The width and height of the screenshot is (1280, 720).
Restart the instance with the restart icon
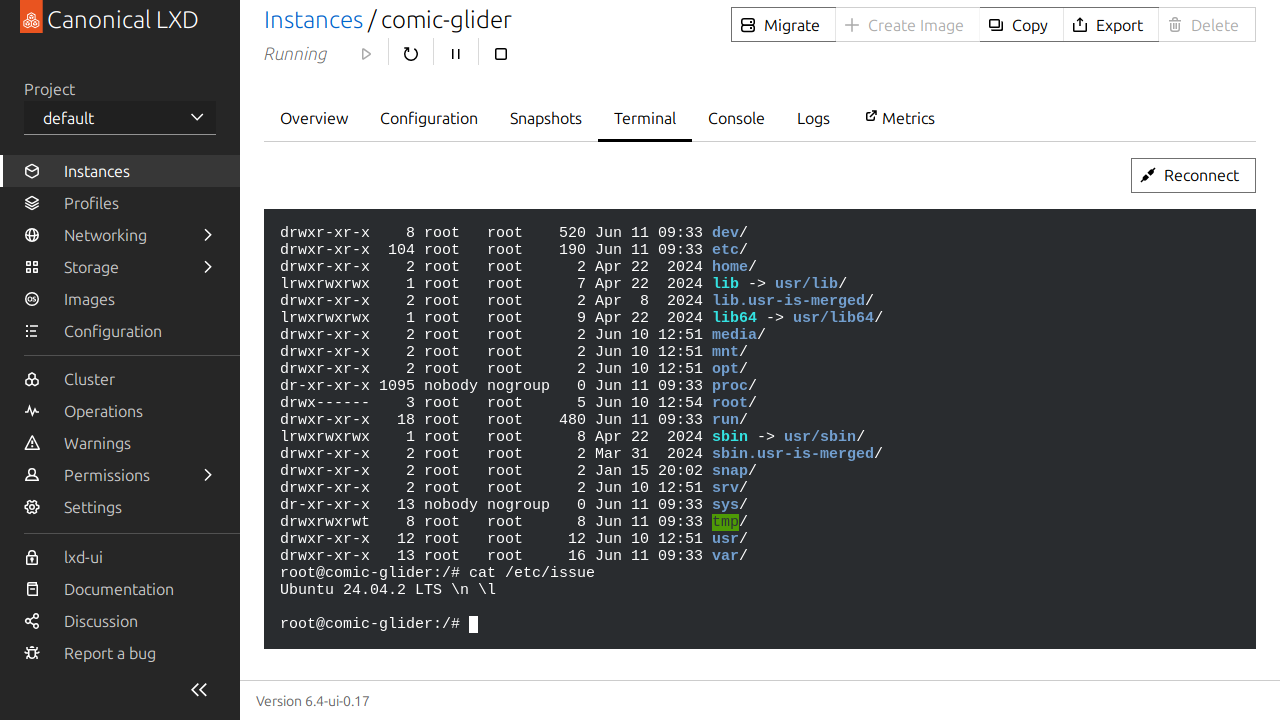[411, 54]
